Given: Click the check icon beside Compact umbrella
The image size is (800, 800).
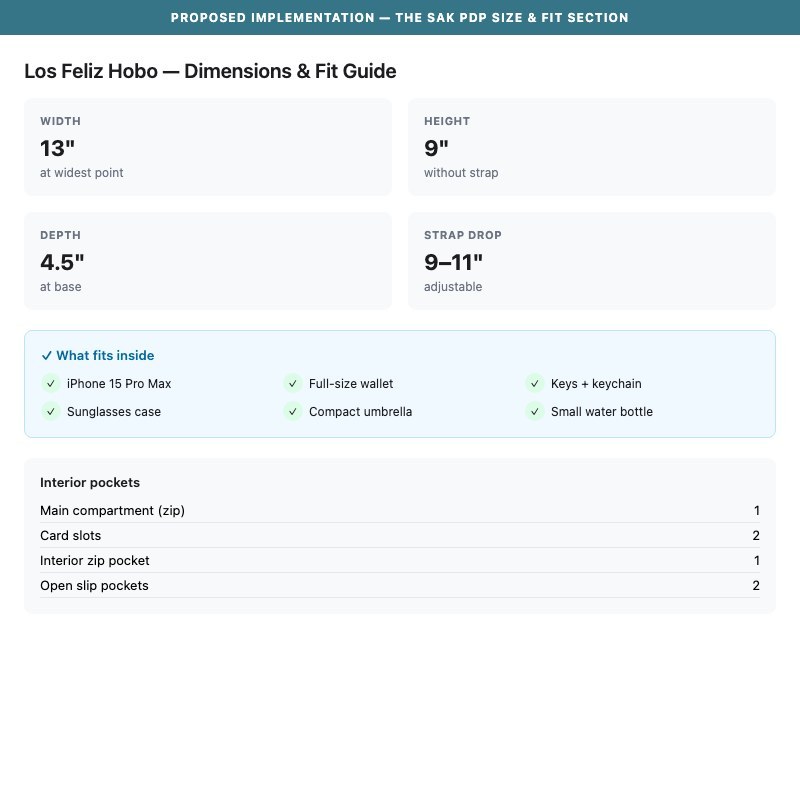Looking at the screenshot, I should tap(293, 412).
